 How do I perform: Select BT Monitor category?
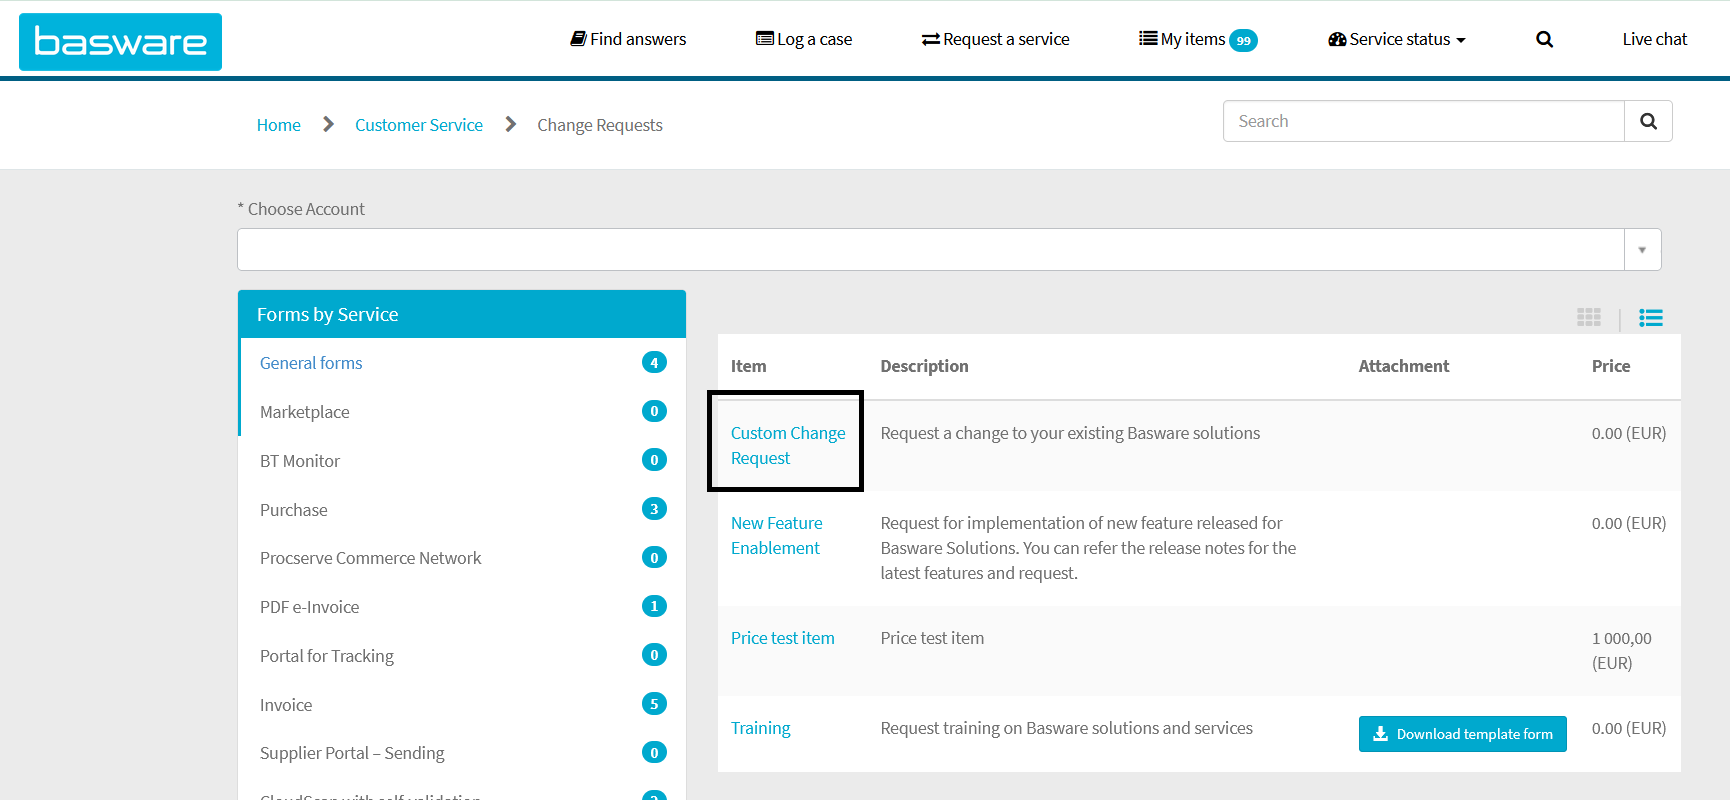pyautogui.click(x=300, y=461)
